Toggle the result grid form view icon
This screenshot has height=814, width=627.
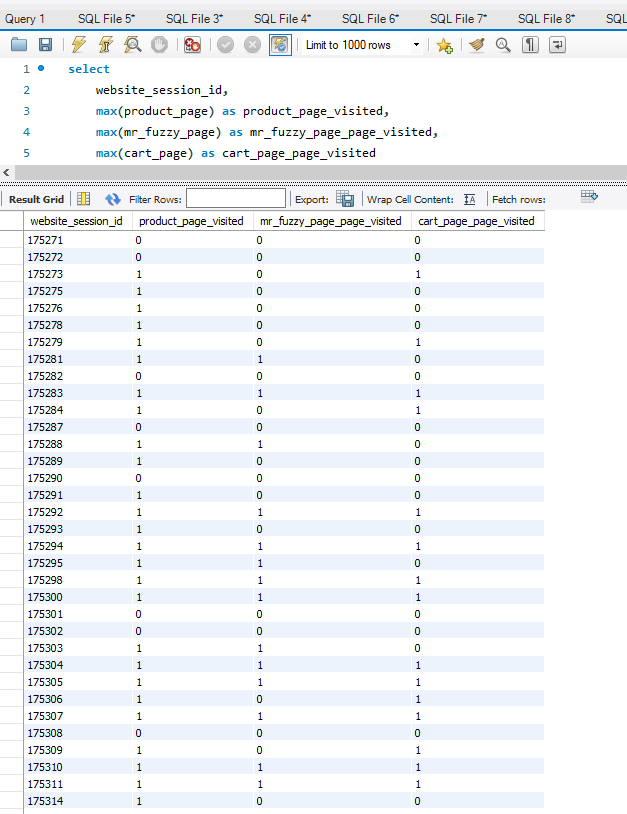tap(84, 199)
